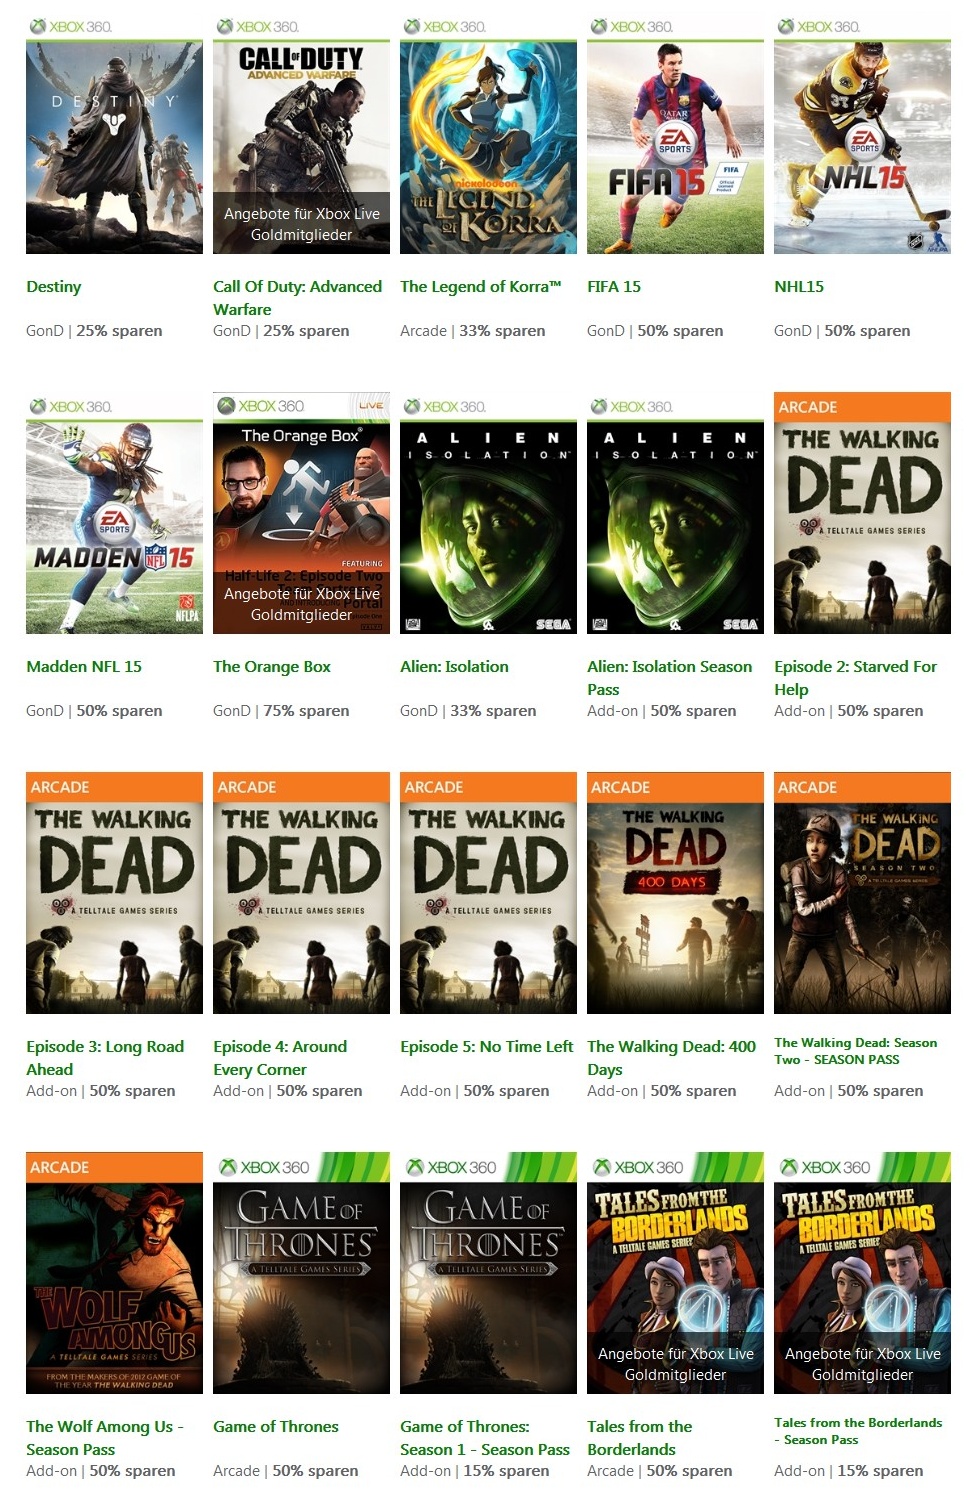Click The Wolf Among Us cover
The width and height of the screenshot is (971, 1495).
tap(114, 1273)
